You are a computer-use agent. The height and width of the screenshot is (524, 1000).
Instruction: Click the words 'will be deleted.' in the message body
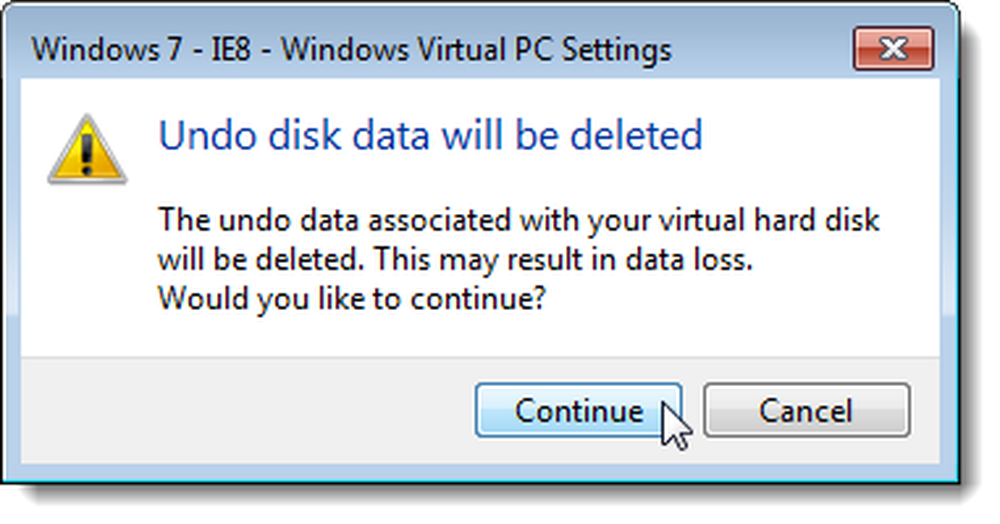261,259
